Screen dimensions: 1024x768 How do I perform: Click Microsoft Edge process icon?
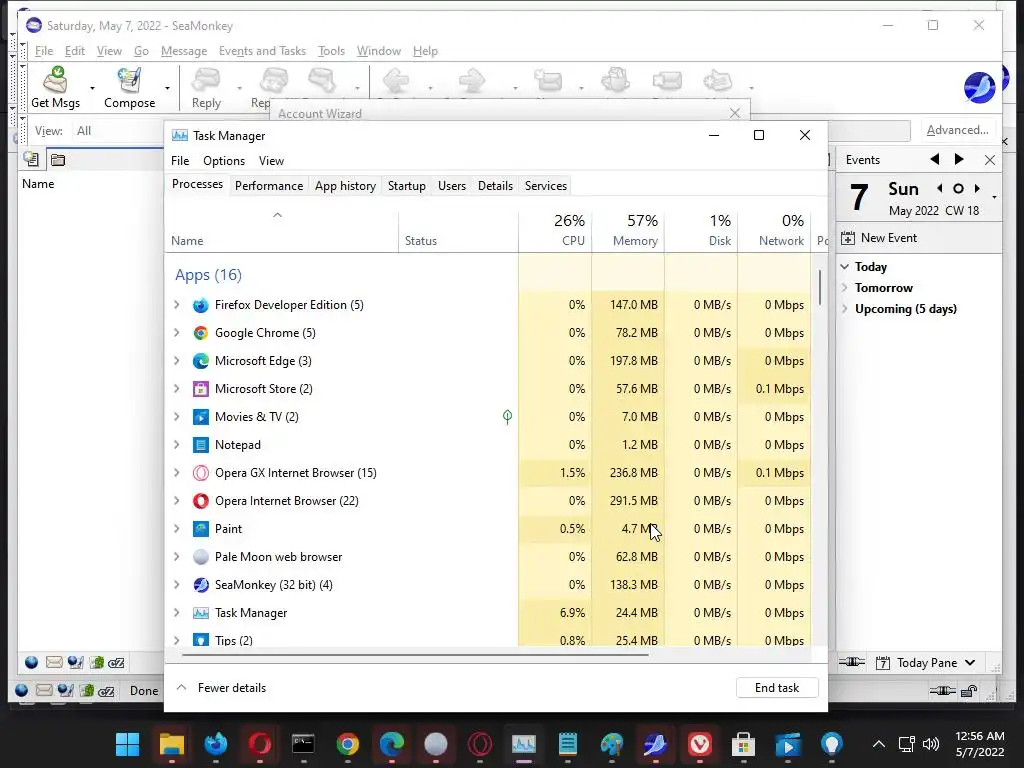tap(200, 361)
